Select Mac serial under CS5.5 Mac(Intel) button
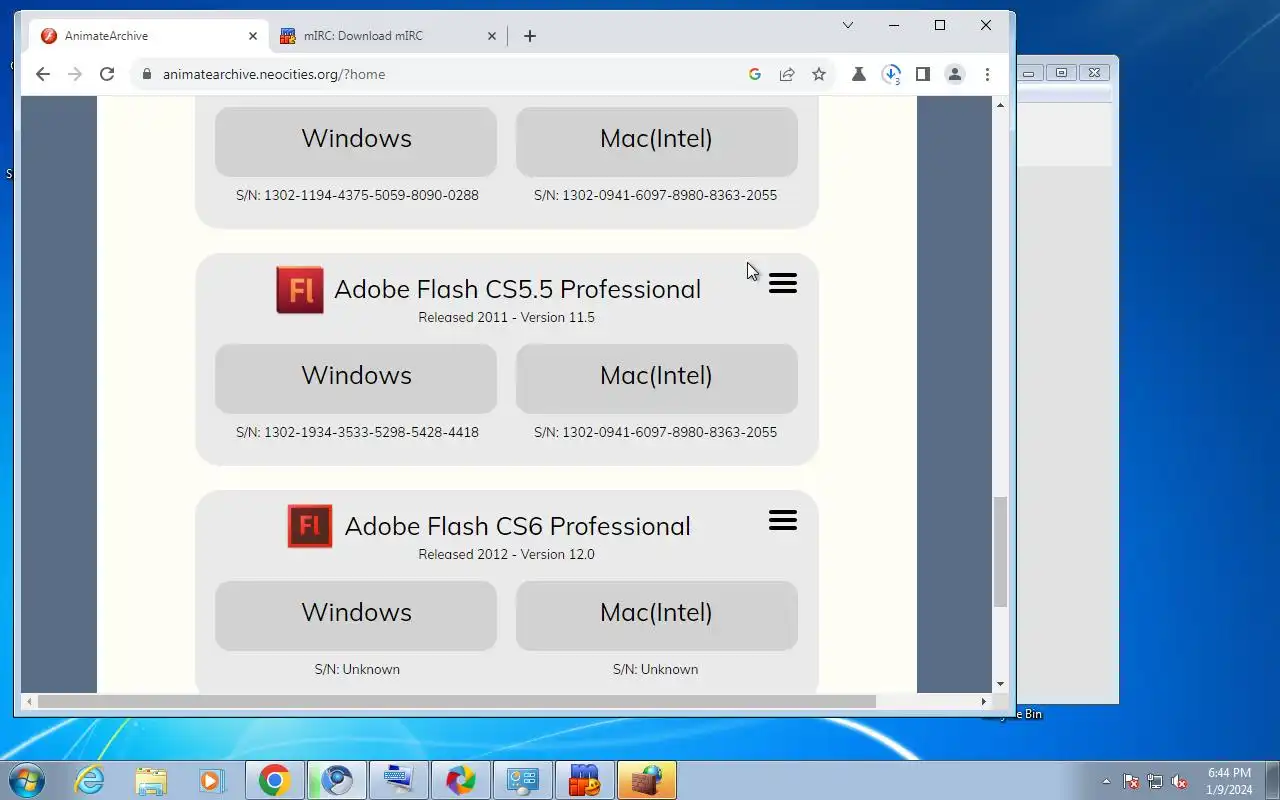This screenshot has width=1280, height=800. [655, 432]
